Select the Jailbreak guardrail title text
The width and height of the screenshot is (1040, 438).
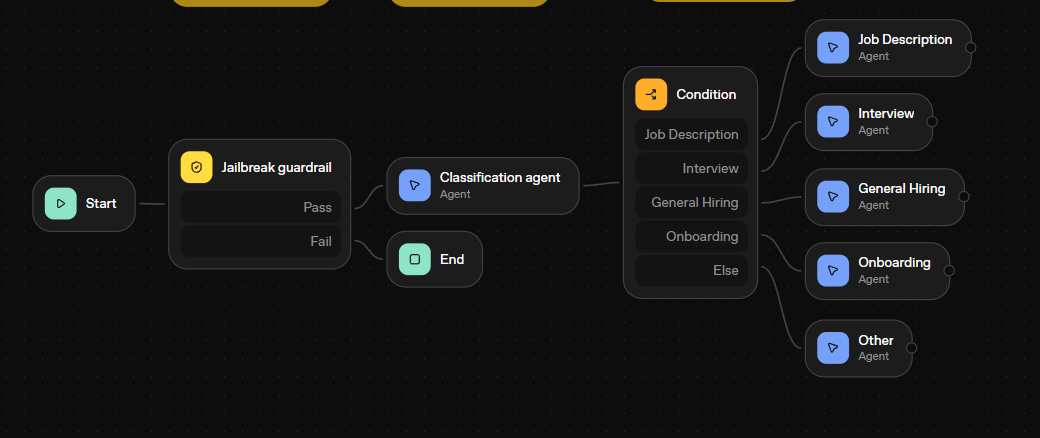coord(277,168)
